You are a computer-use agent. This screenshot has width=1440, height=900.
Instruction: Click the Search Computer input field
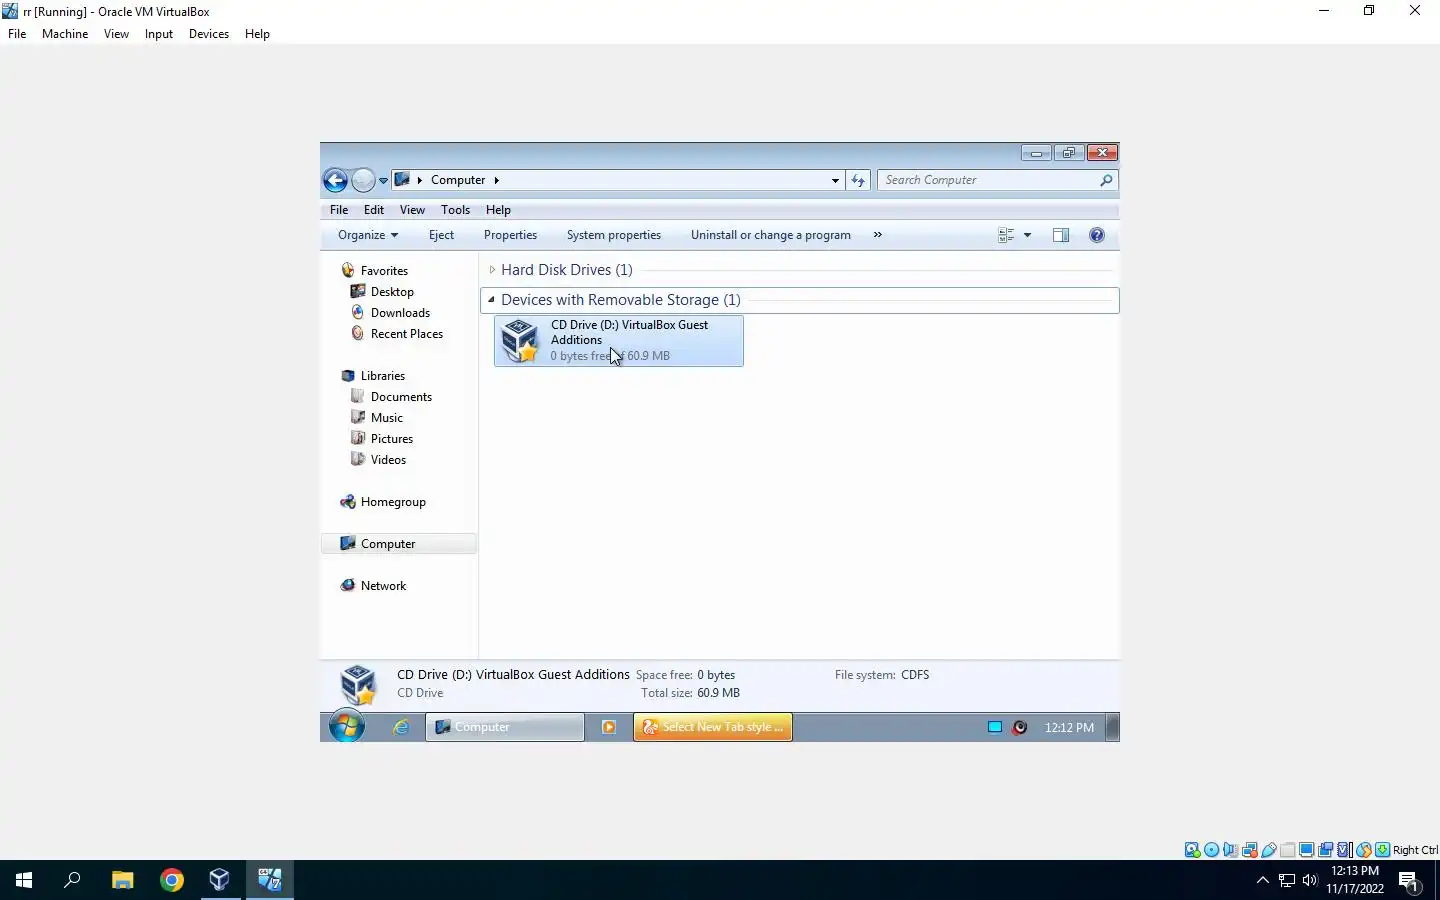(997, 180)
